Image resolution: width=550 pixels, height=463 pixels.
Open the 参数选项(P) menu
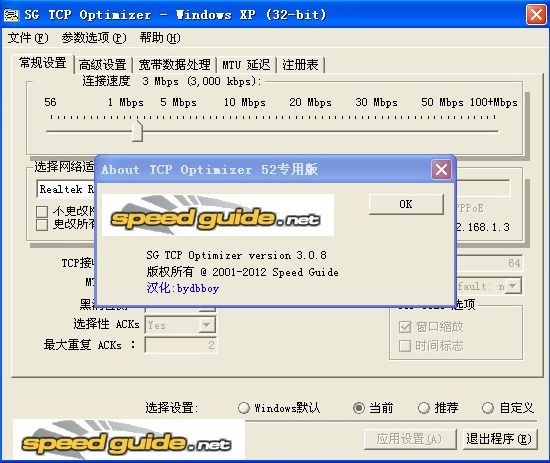[94, 38]
